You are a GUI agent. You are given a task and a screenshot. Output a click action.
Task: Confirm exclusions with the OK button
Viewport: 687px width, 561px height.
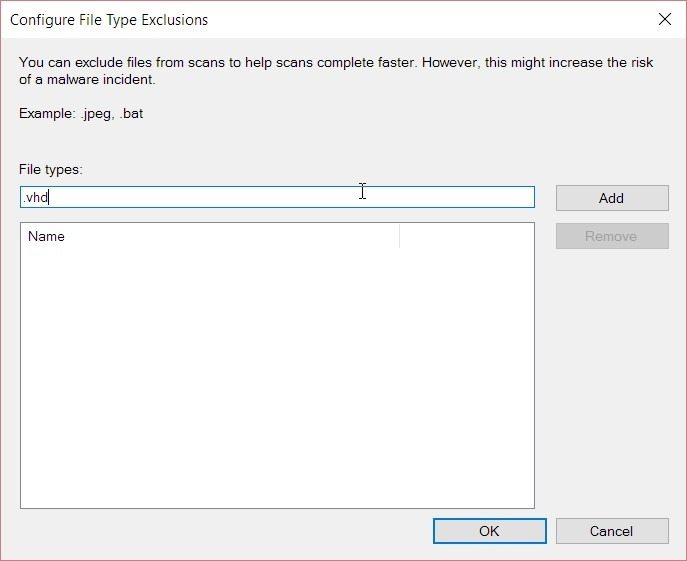pyautogui.click(x=489, y=531)
